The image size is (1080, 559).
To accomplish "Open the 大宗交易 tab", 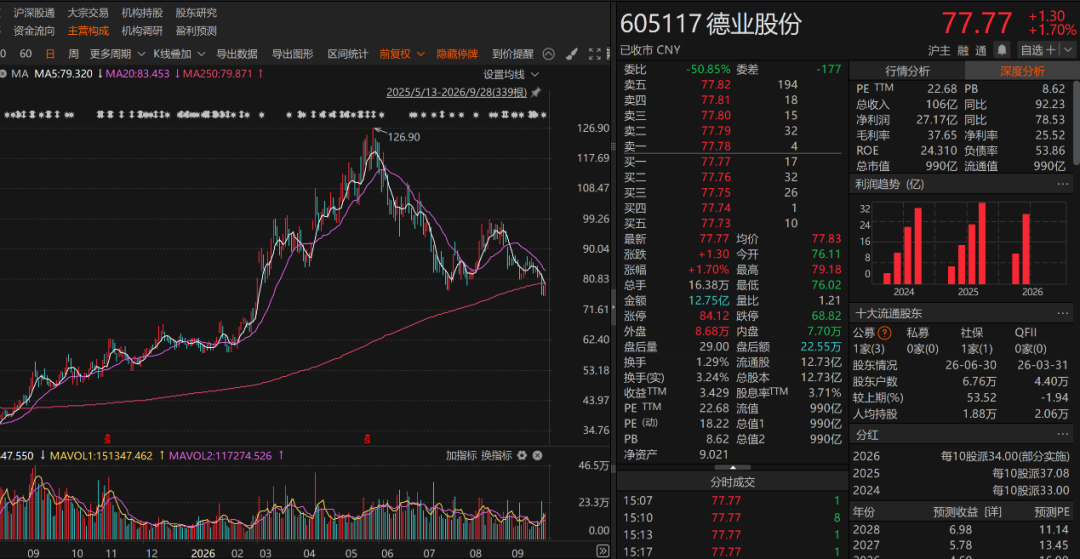I will coord(88,12).
